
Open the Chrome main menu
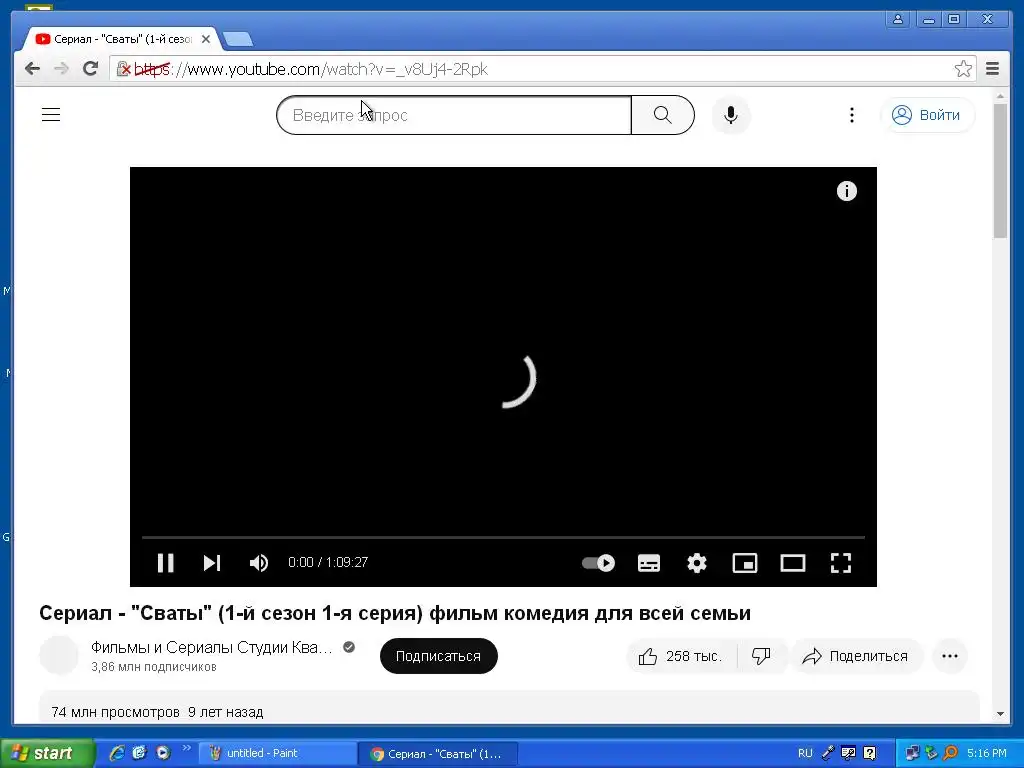click(x=992, y=69)
